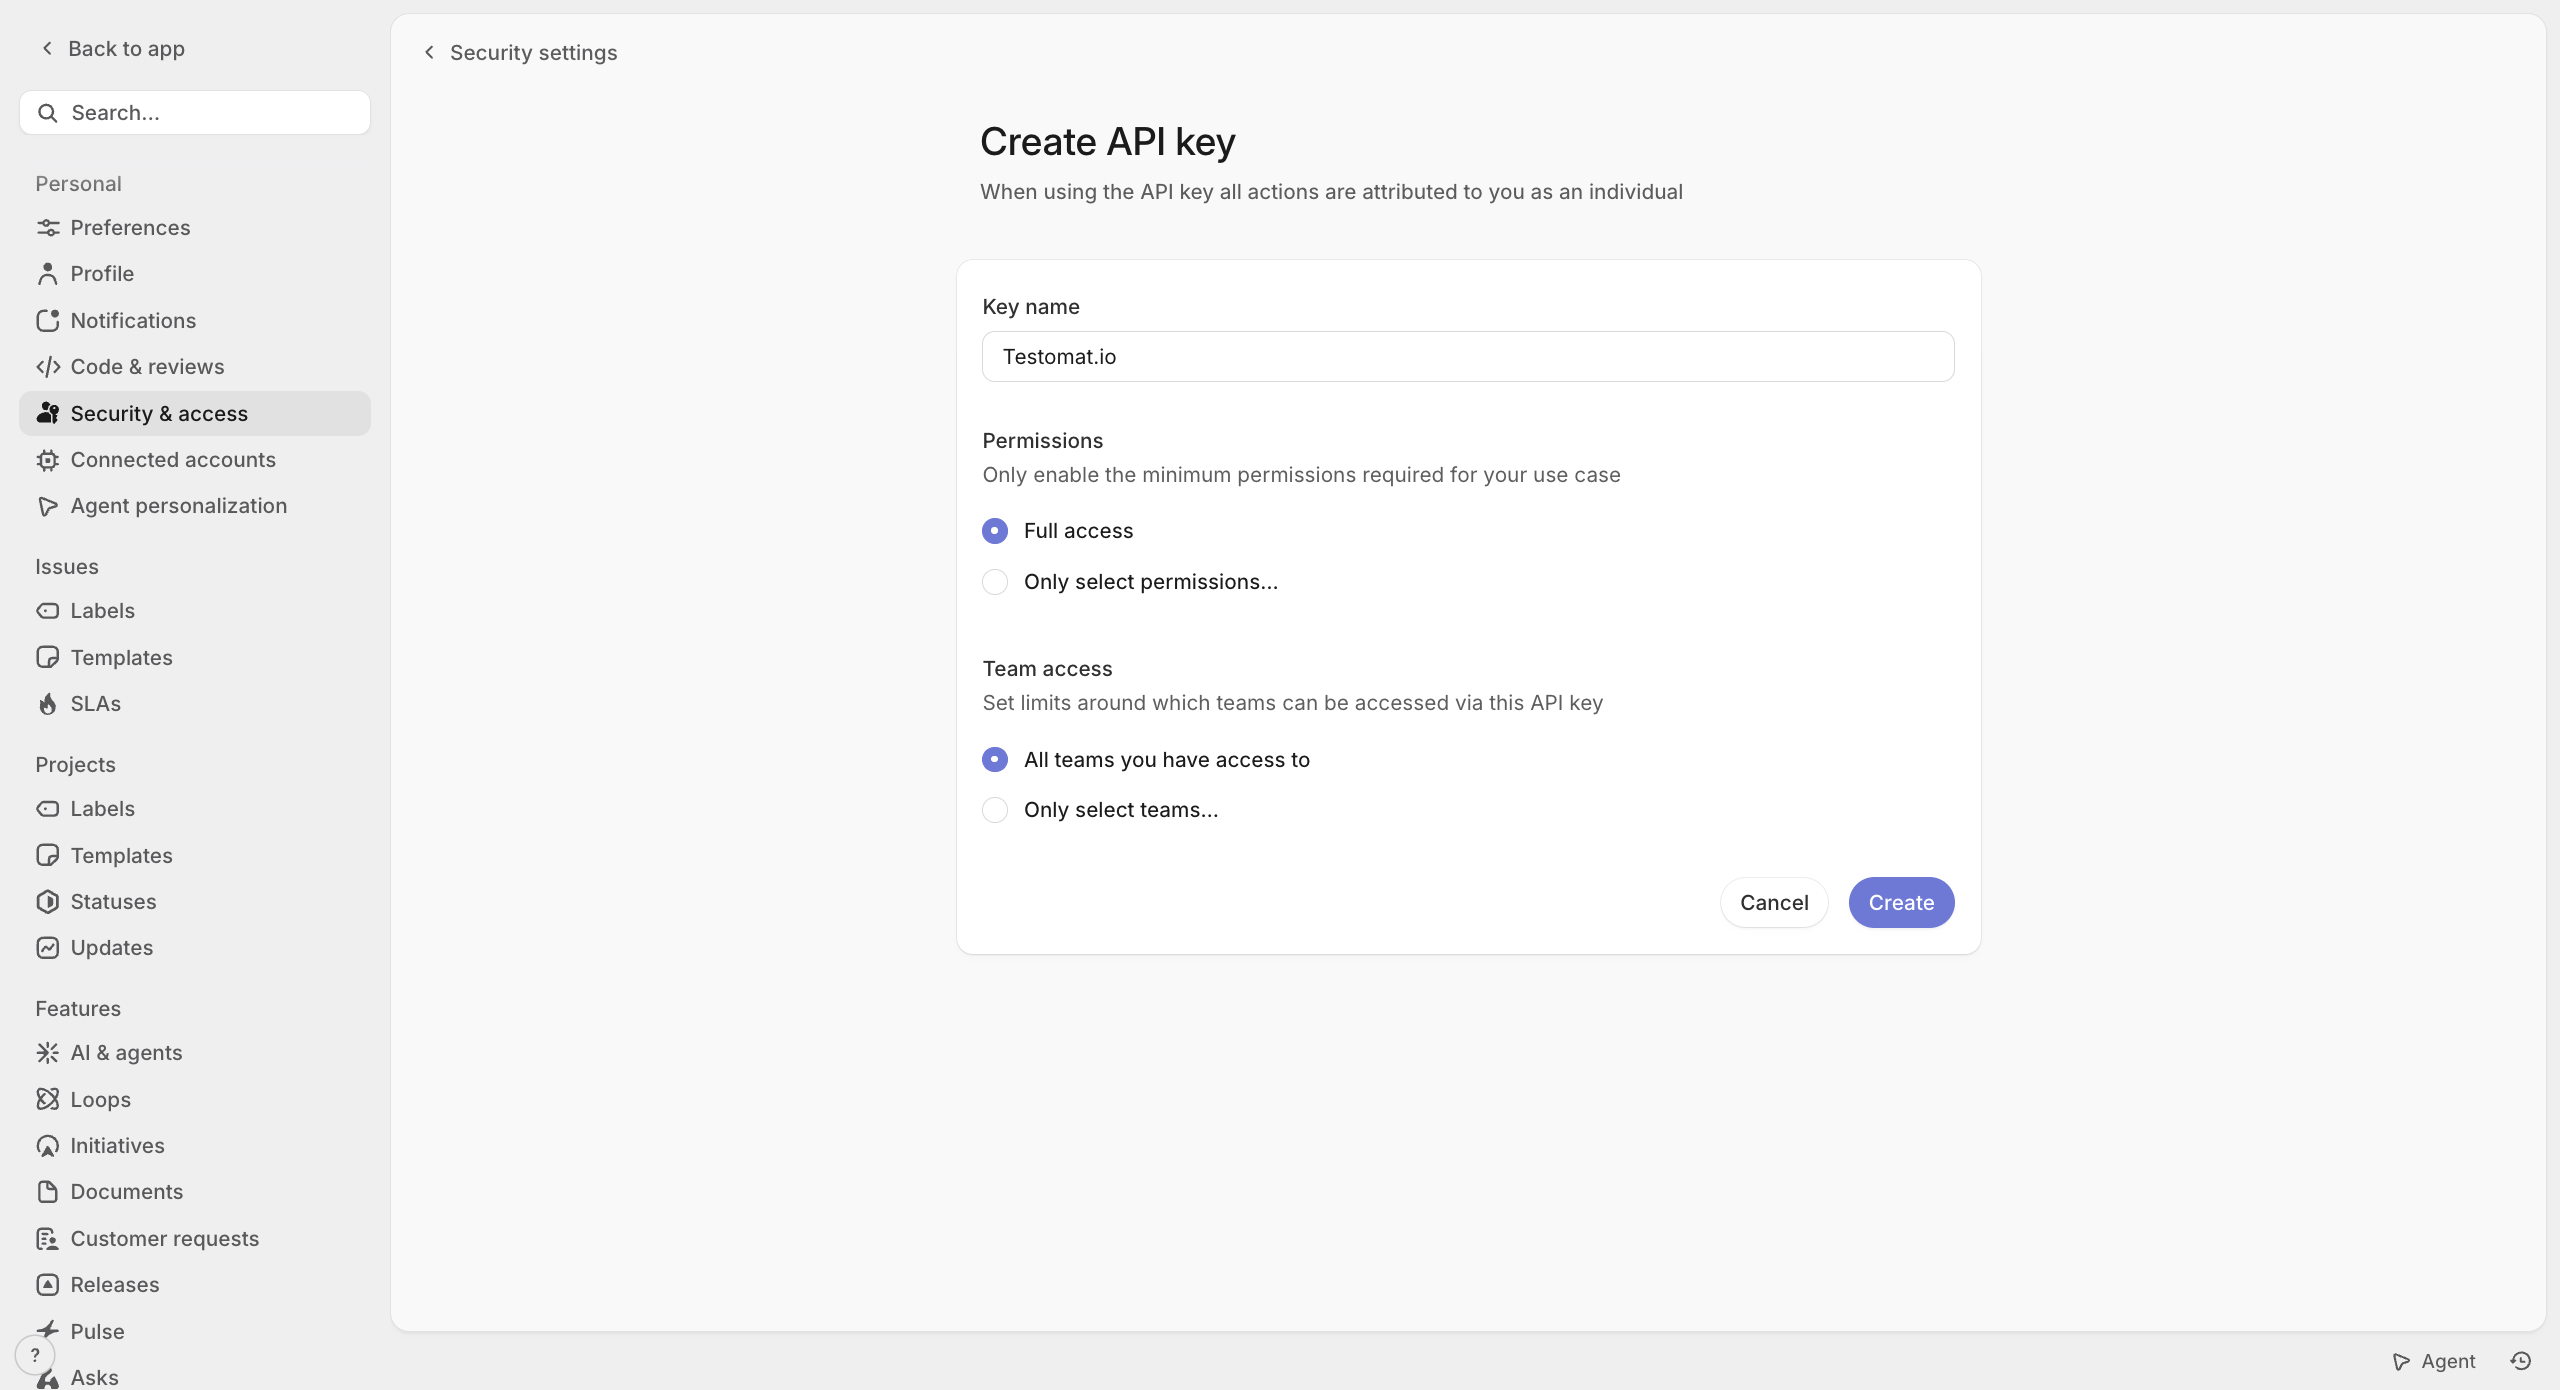Select the Full access radio button

(x=995, y=531)
